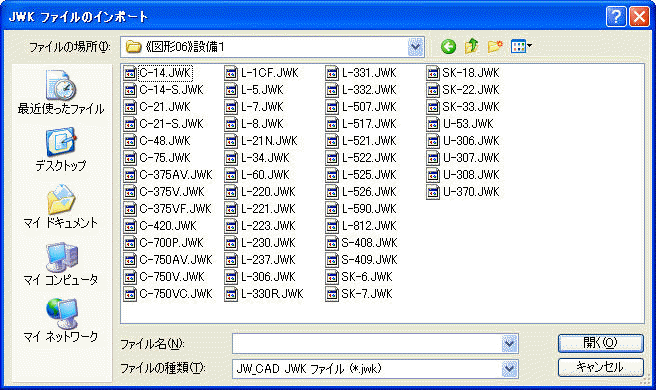Select the L-21N.JWK file icon
656x390 pixels.
point(231,141)
